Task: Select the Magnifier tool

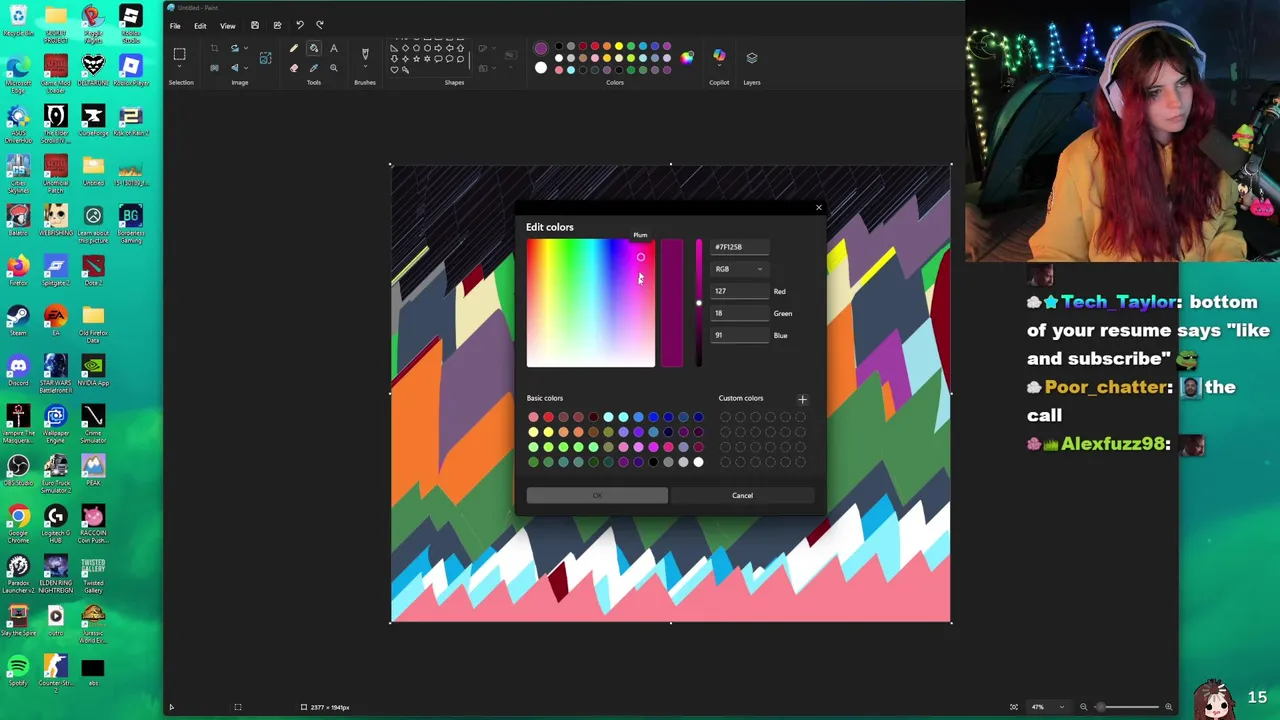Action: click(334, 68)
